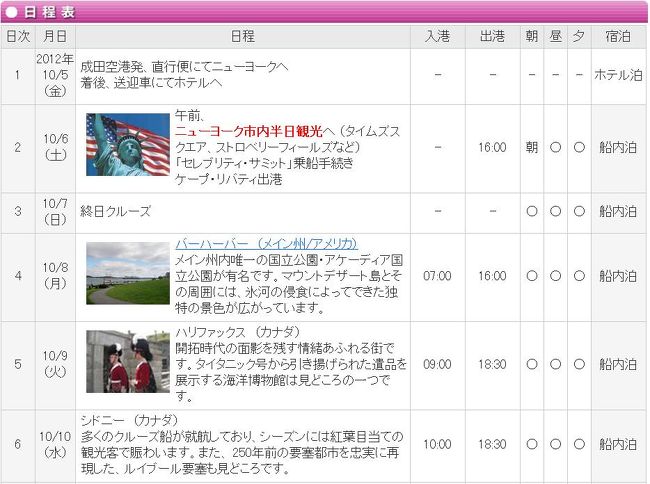The image size is (650, 484).
Task: Click the dinner circle mark on 10/7
Action: (579, 211)
